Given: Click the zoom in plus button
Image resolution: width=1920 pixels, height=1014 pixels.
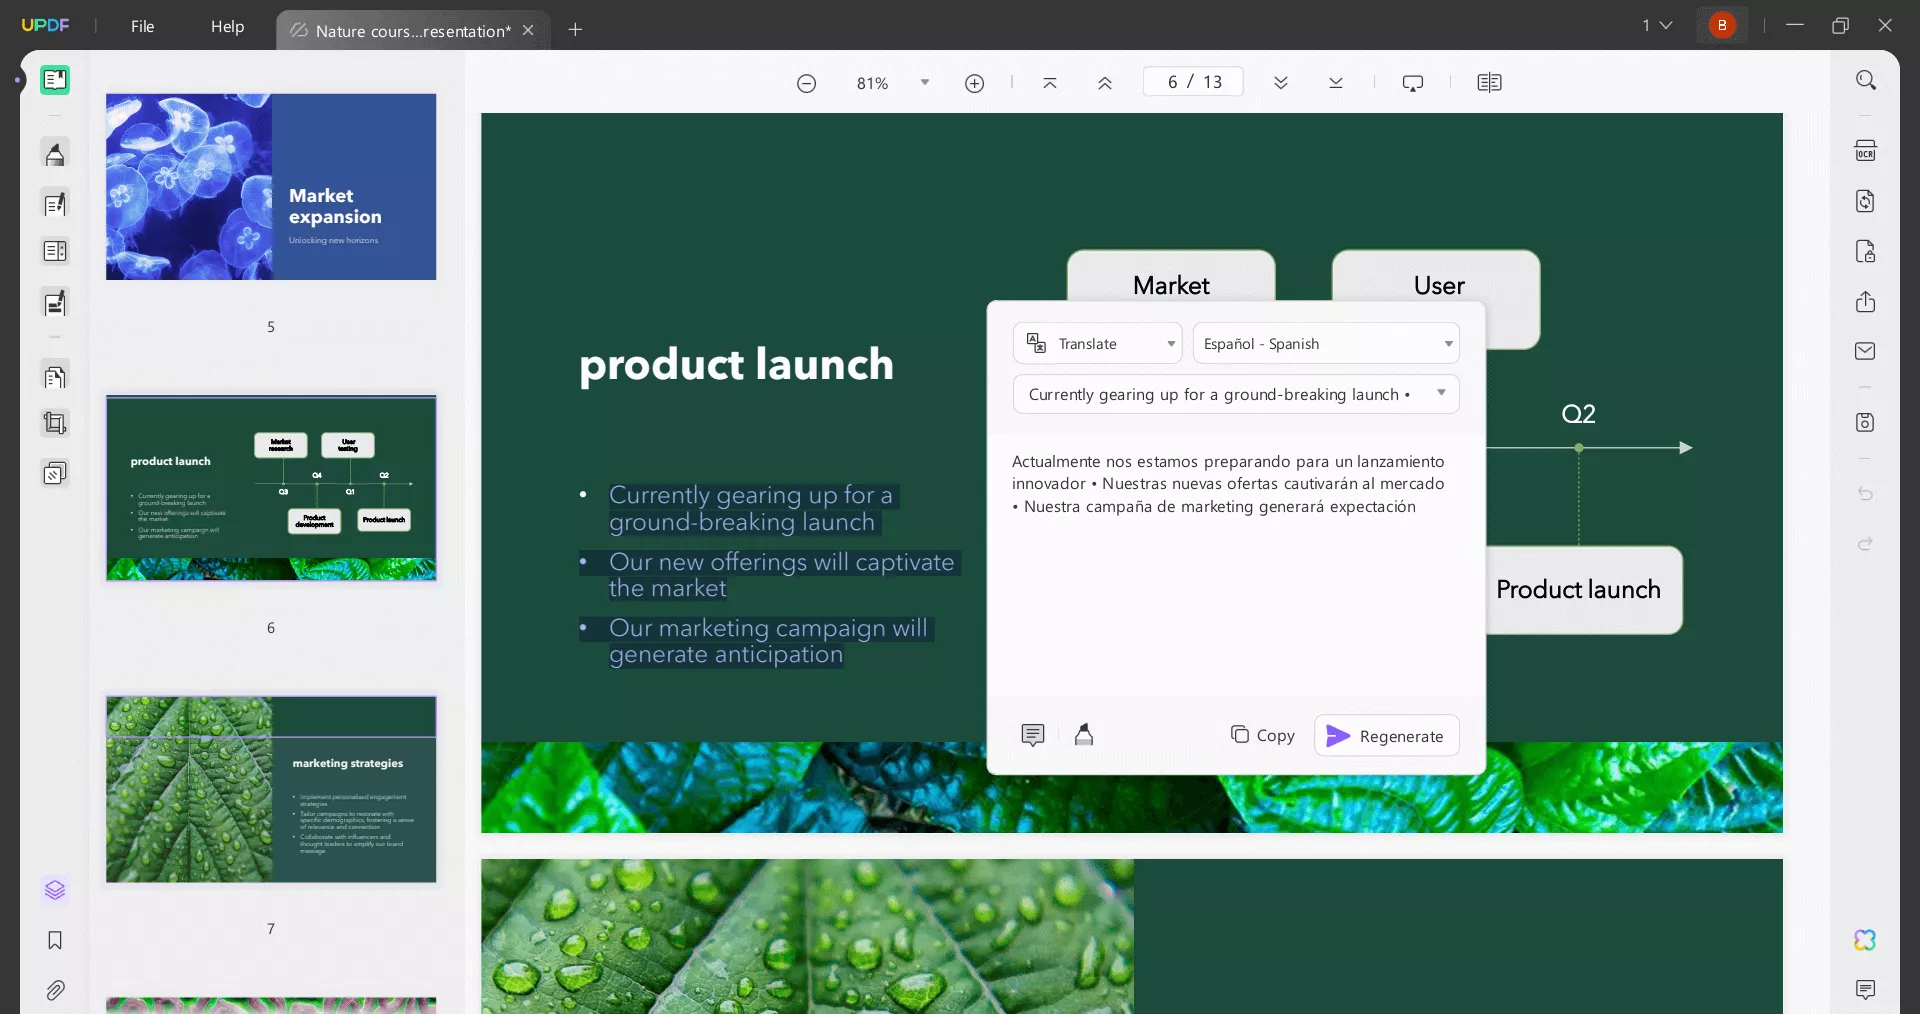Looking at the screenshot, I should (974, 83).
